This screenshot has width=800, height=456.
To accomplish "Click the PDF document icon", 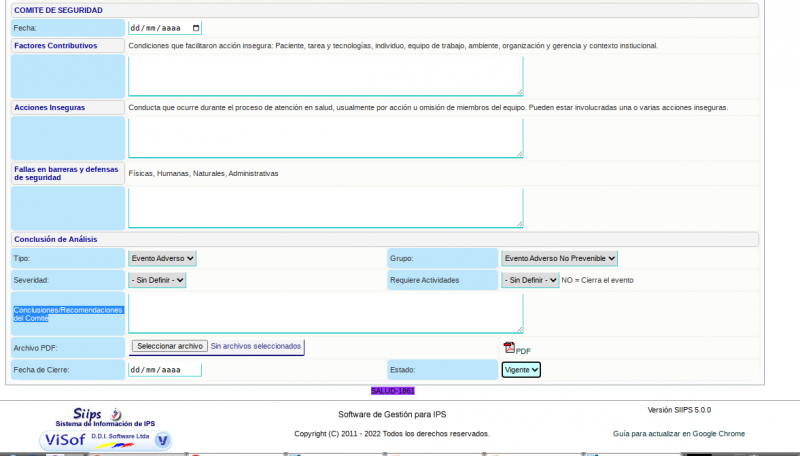I will pyautogui.click(x=509, y=347).
